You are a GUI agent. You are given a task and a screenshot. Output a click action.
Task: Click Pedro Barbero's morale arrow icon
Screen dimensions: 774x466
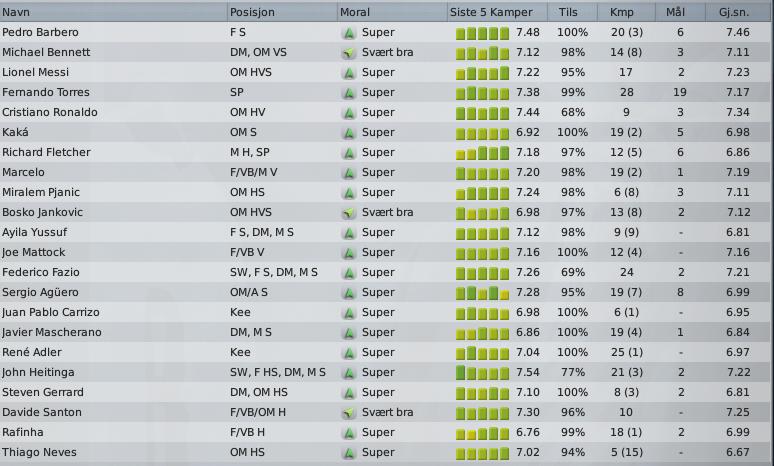(349, 33)
